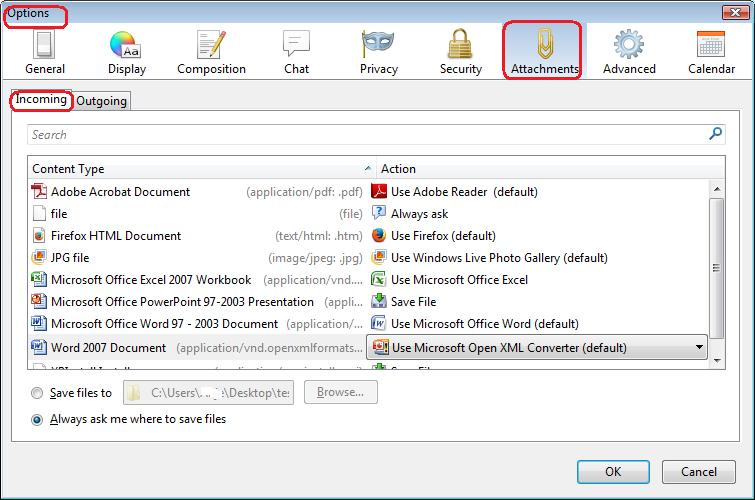This screenshot has height=500, width=755.
Task: Open the Calendar options pane
Action: (711, 52)
